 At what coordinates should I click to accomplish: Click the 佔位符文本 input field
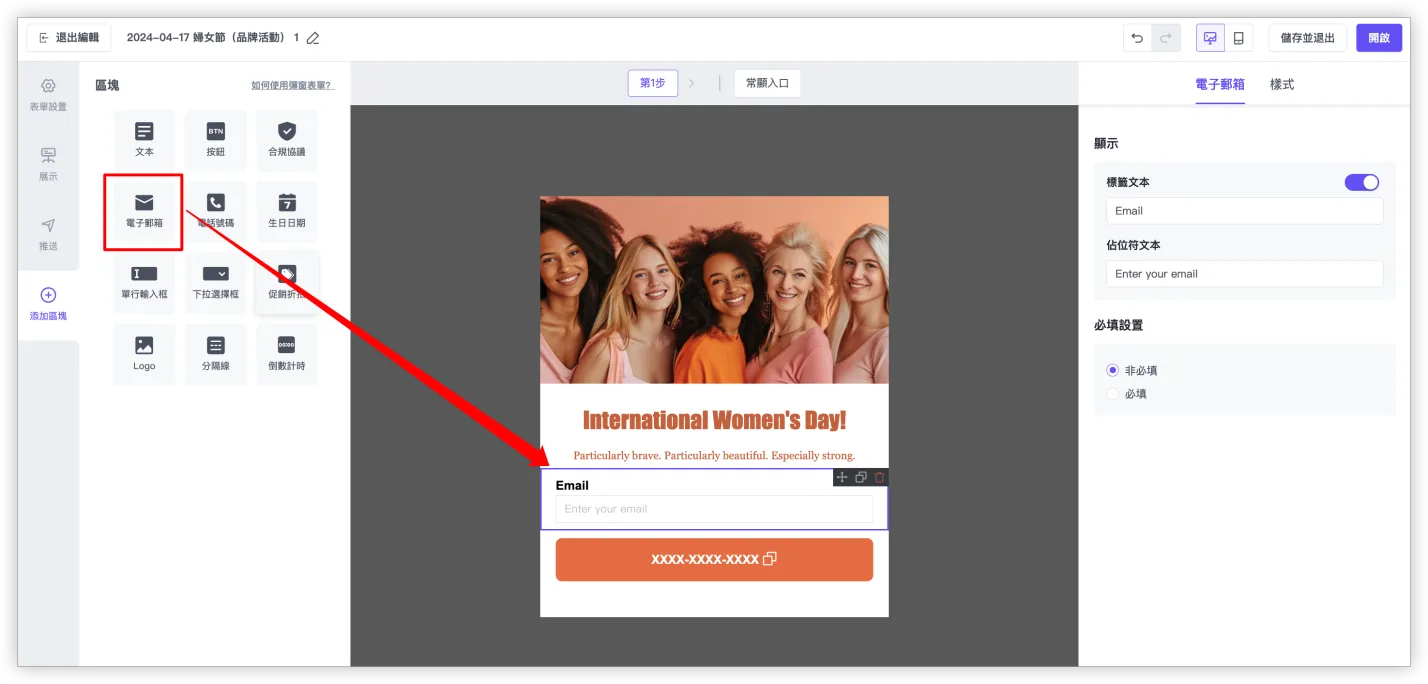click(x=1244, y=274)
